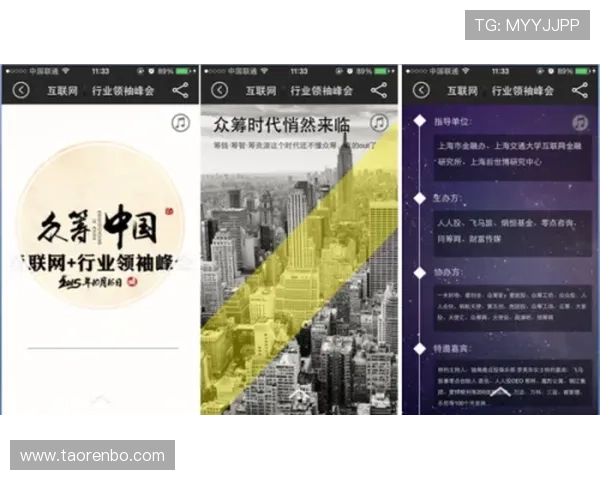Toggle music note on first phone screen
This screenshot has height=480, width=600.
(181, 123)
